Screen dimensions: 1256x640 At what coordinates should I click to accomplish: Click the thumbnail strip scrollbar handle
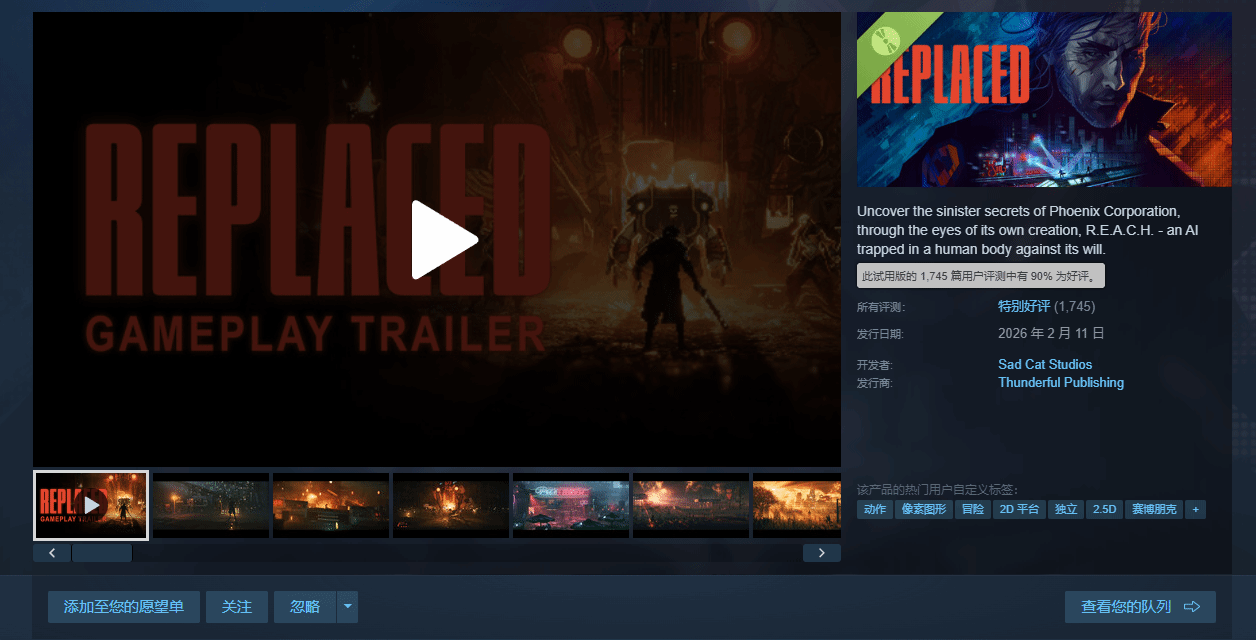pyautogui.click(x=102, y=553)
